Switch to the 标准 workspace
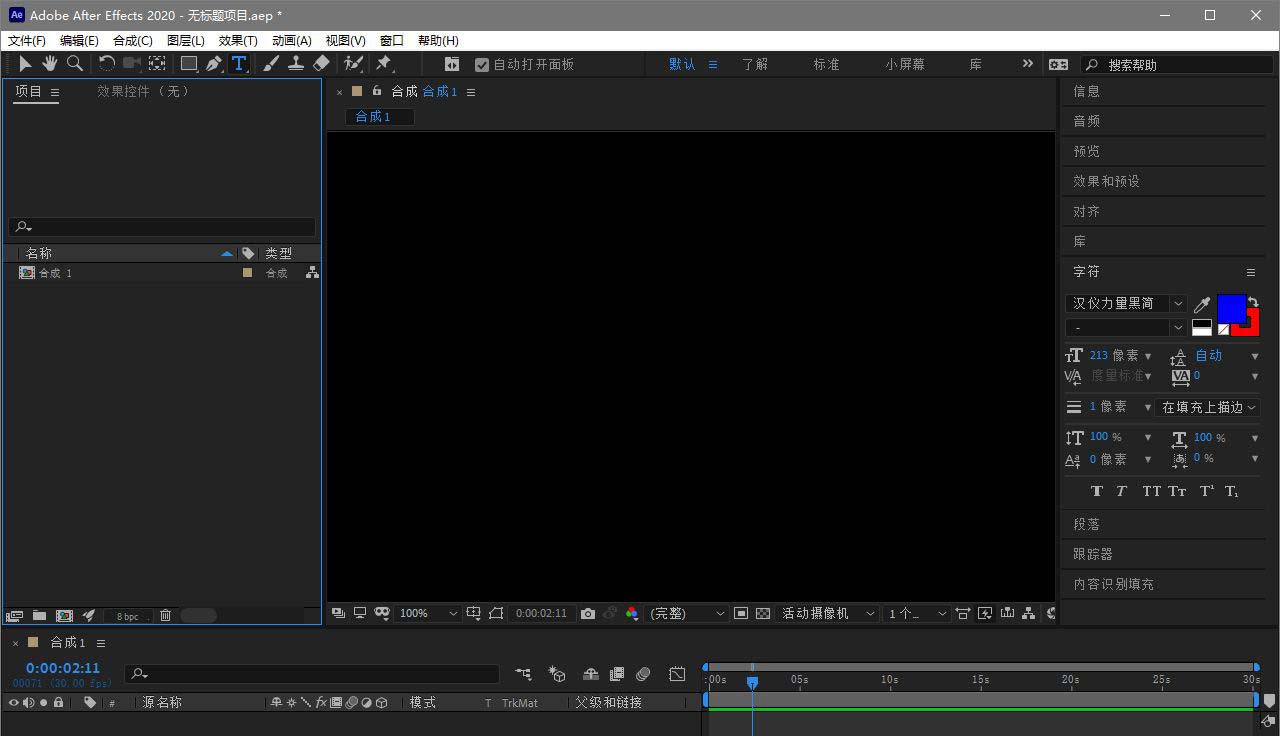Screen dimensions: 1280x736 click(826, 64)
